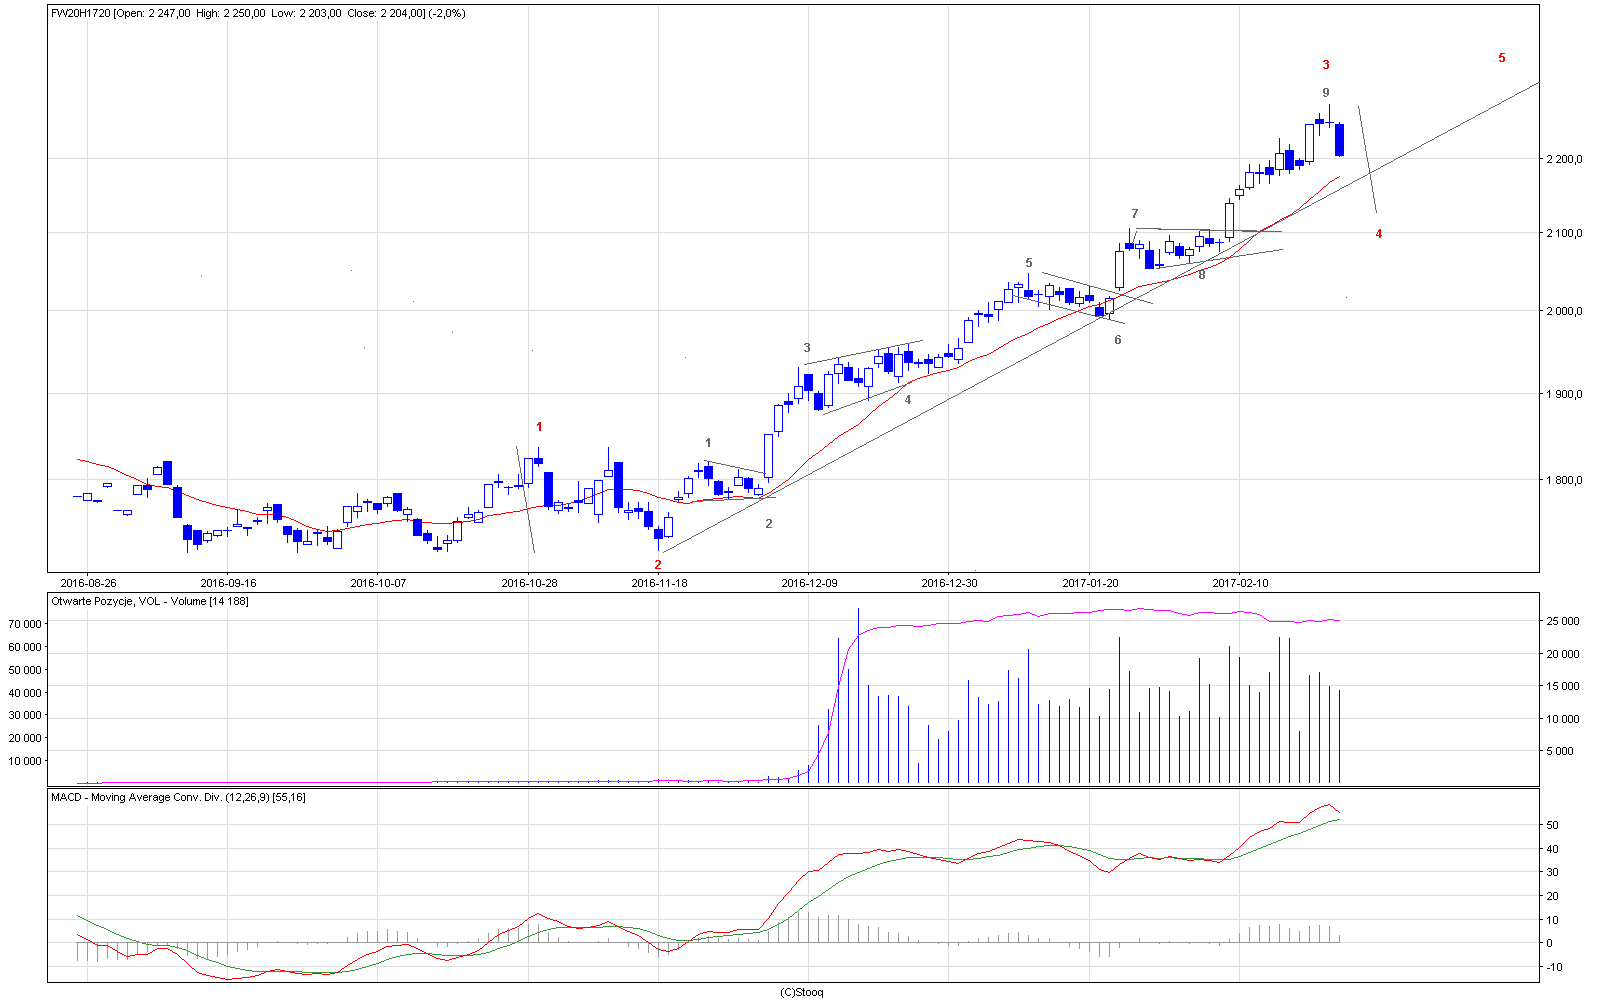Select 15 000 on the volume axis
Viewport: 1600px width, 1000px height.
tap(1563, 686)
